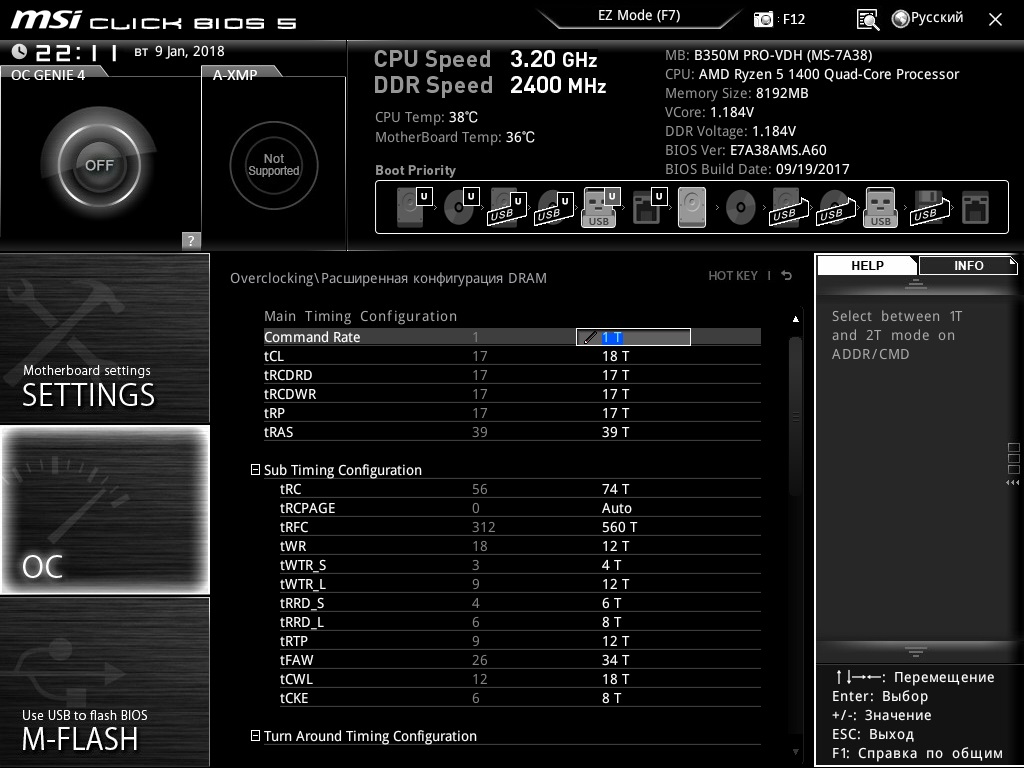Toggle the OC GENIE 4 OFF button
Screen dimensions: 1024x768
[x=99, y=165]
